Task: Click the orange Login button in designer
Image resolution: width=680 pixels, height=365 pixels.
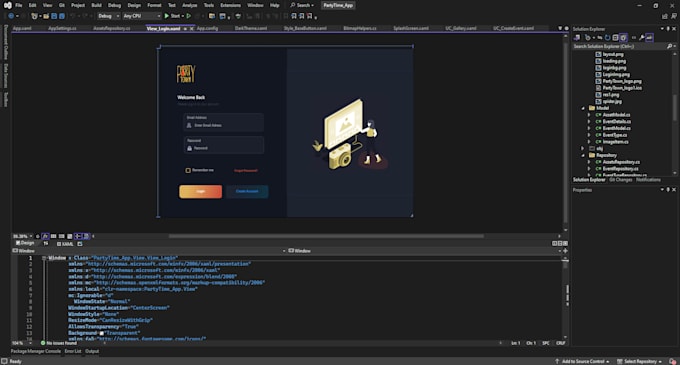Action: pyautogui.click(x=200, y=191)
